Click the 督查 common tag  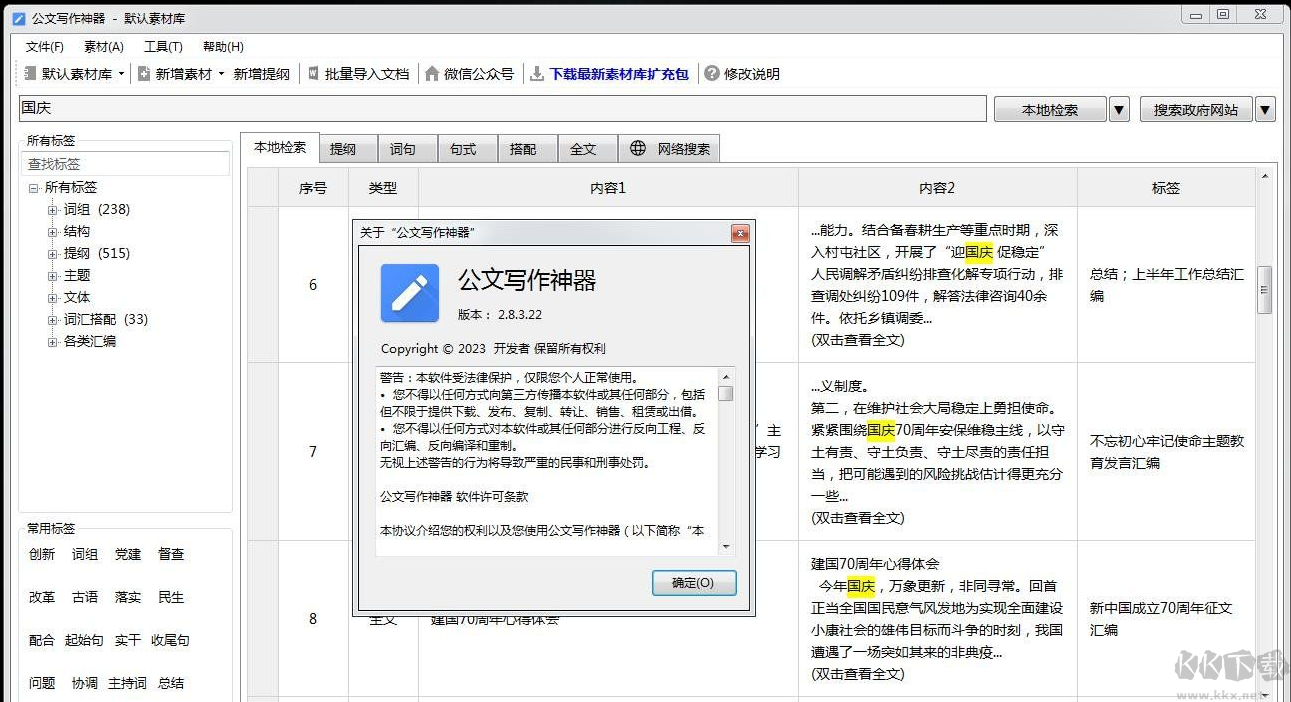pyautogui.click(x=171, y=554)
